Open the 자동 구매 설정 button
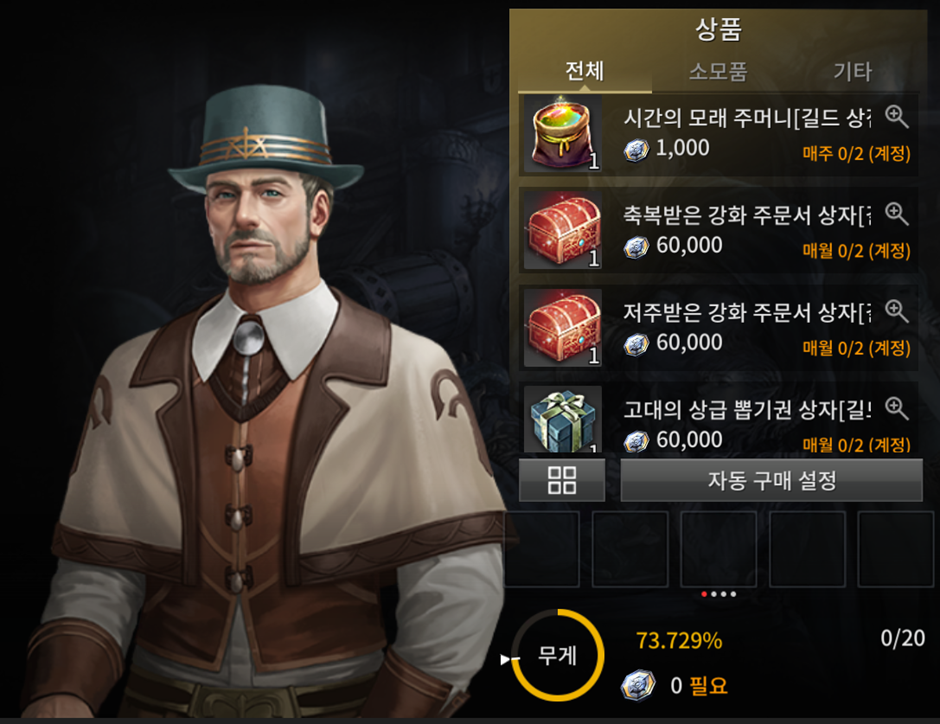This screenshot has width=940, height=724. 772,480
